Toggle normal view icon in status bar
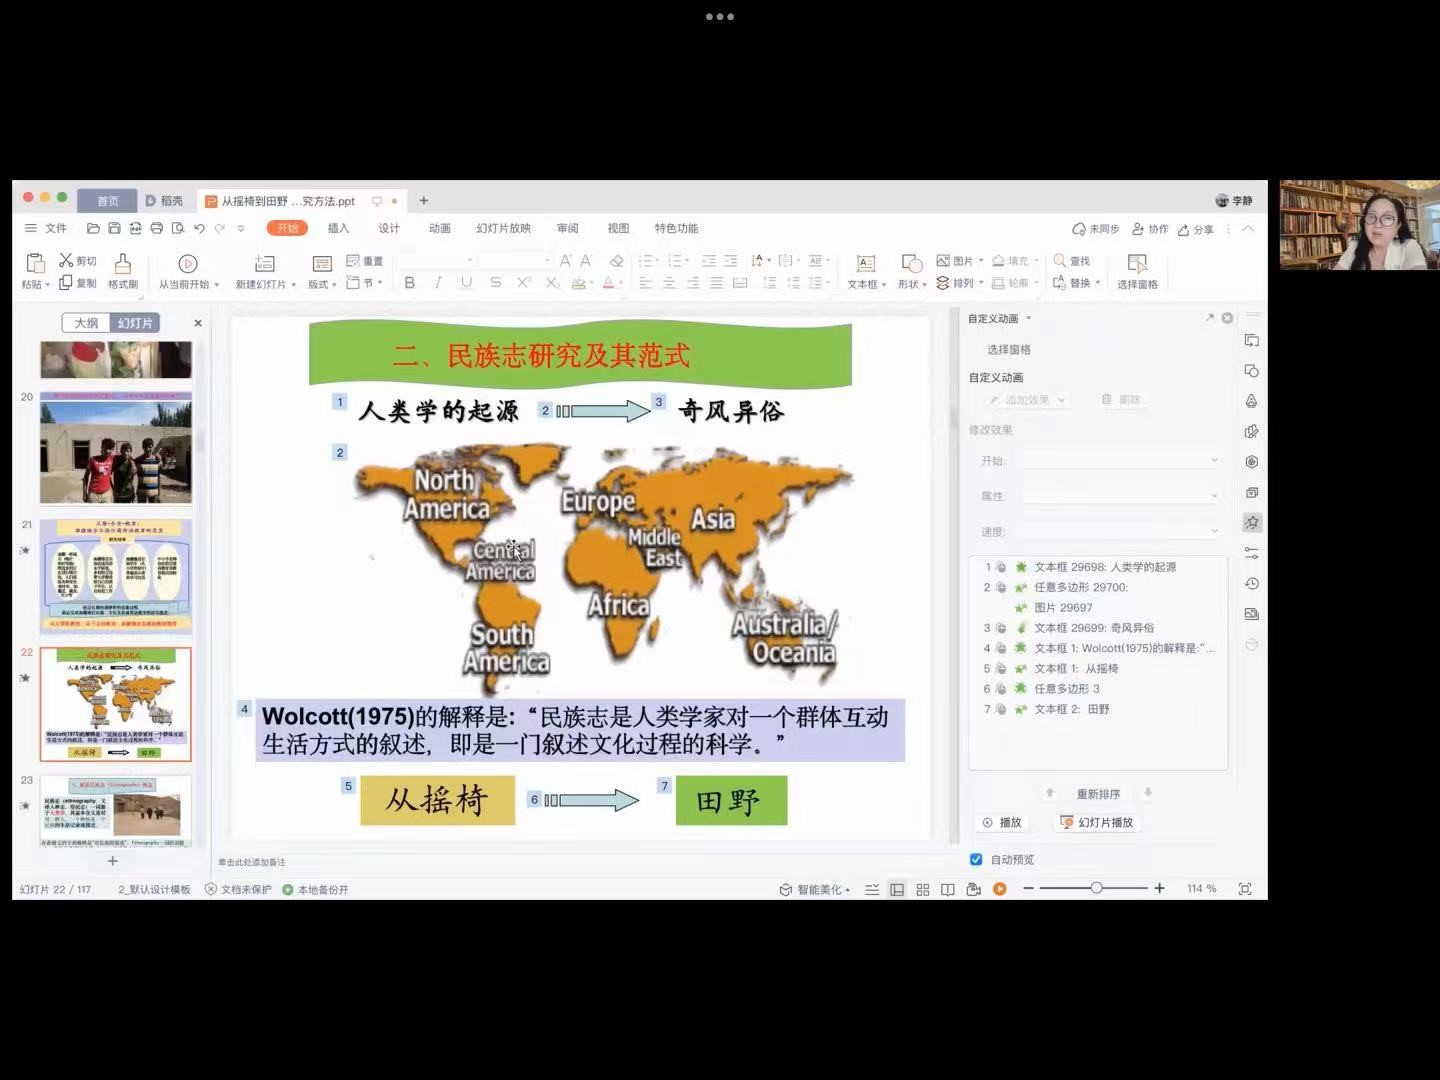This screenshot has height=1080, width=1440. (x=897, y=889)
